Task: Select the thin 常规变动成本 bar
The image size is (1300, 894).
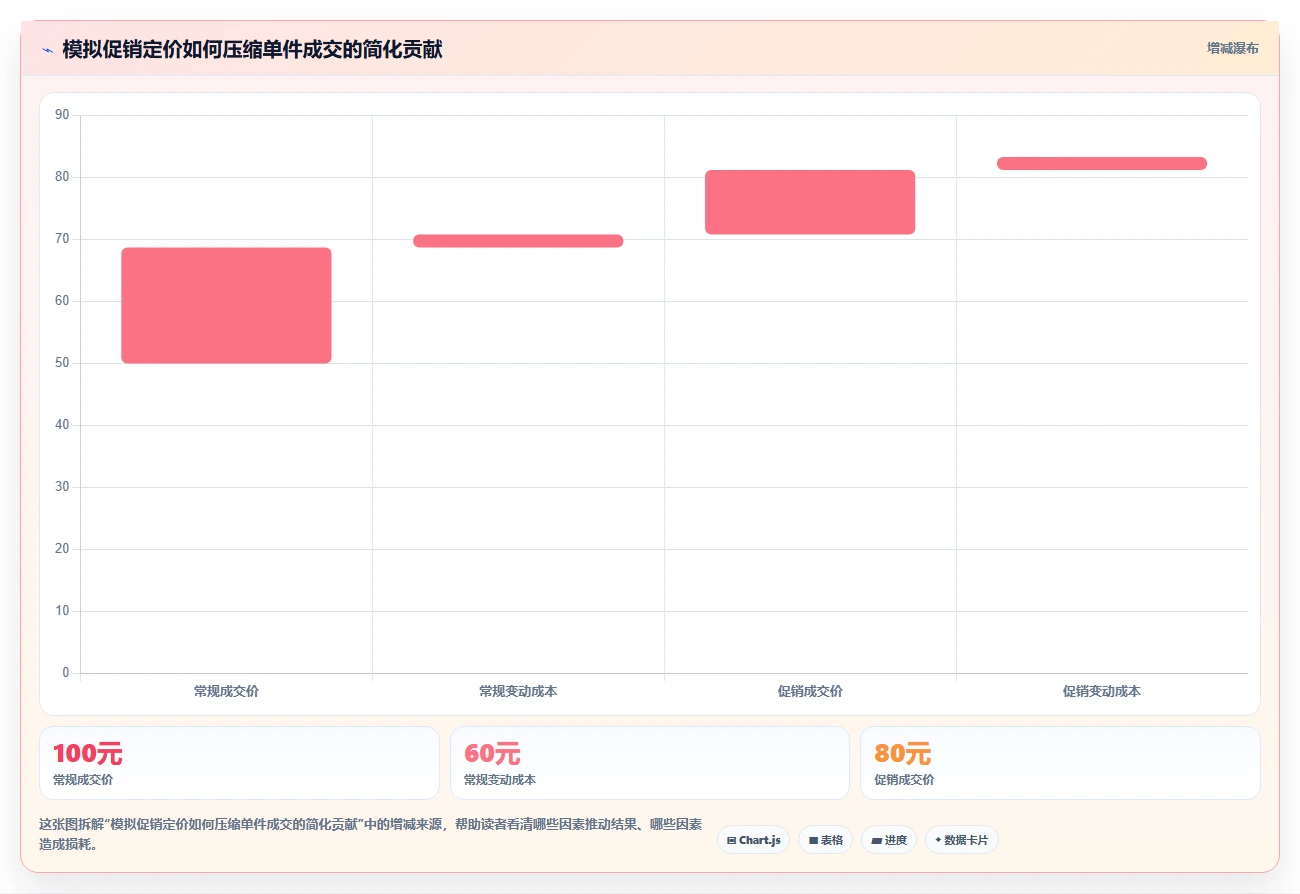Action: tap(518, 241)
